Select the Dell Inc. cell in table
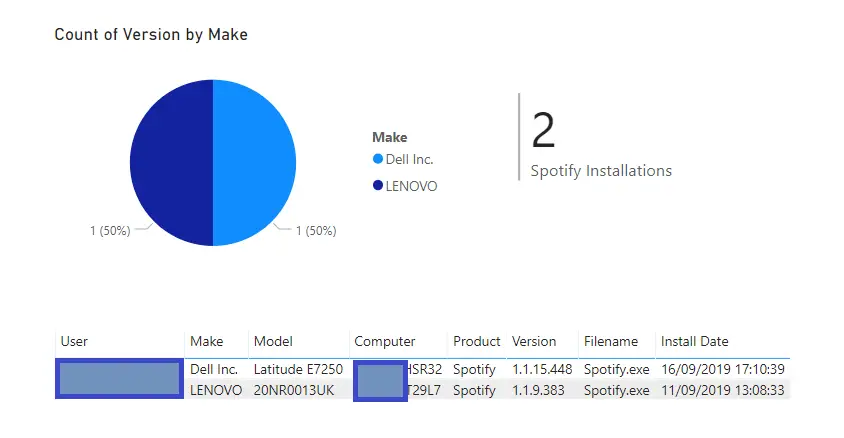 coord(214,369)
